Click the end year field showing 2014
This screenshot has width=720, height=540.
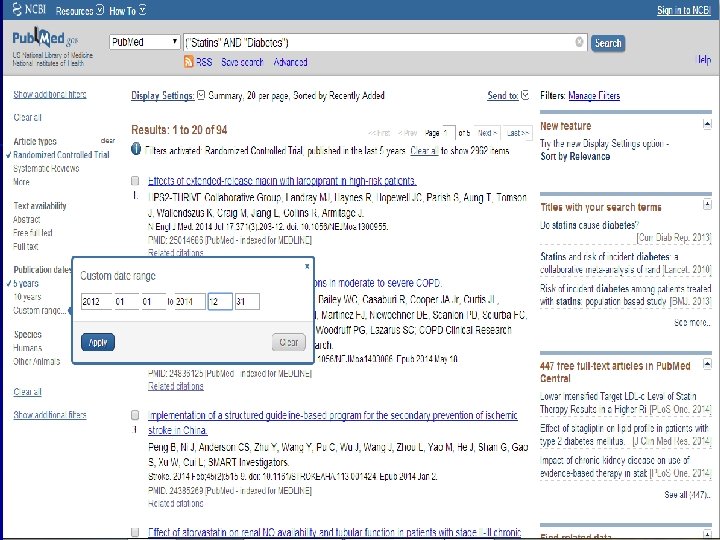click(190, 302)
